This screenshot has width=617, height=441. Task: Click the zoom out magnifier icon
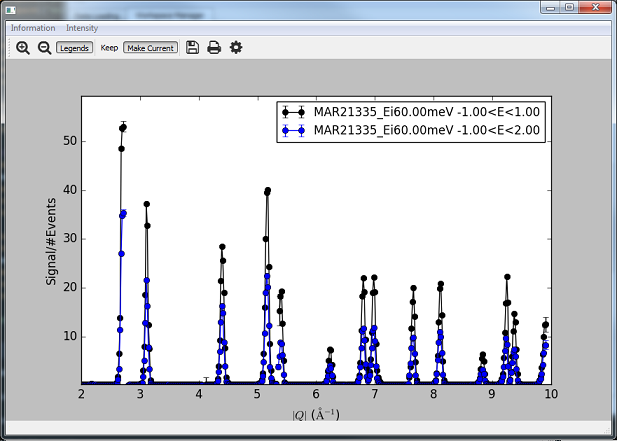[x=44, y=48]
